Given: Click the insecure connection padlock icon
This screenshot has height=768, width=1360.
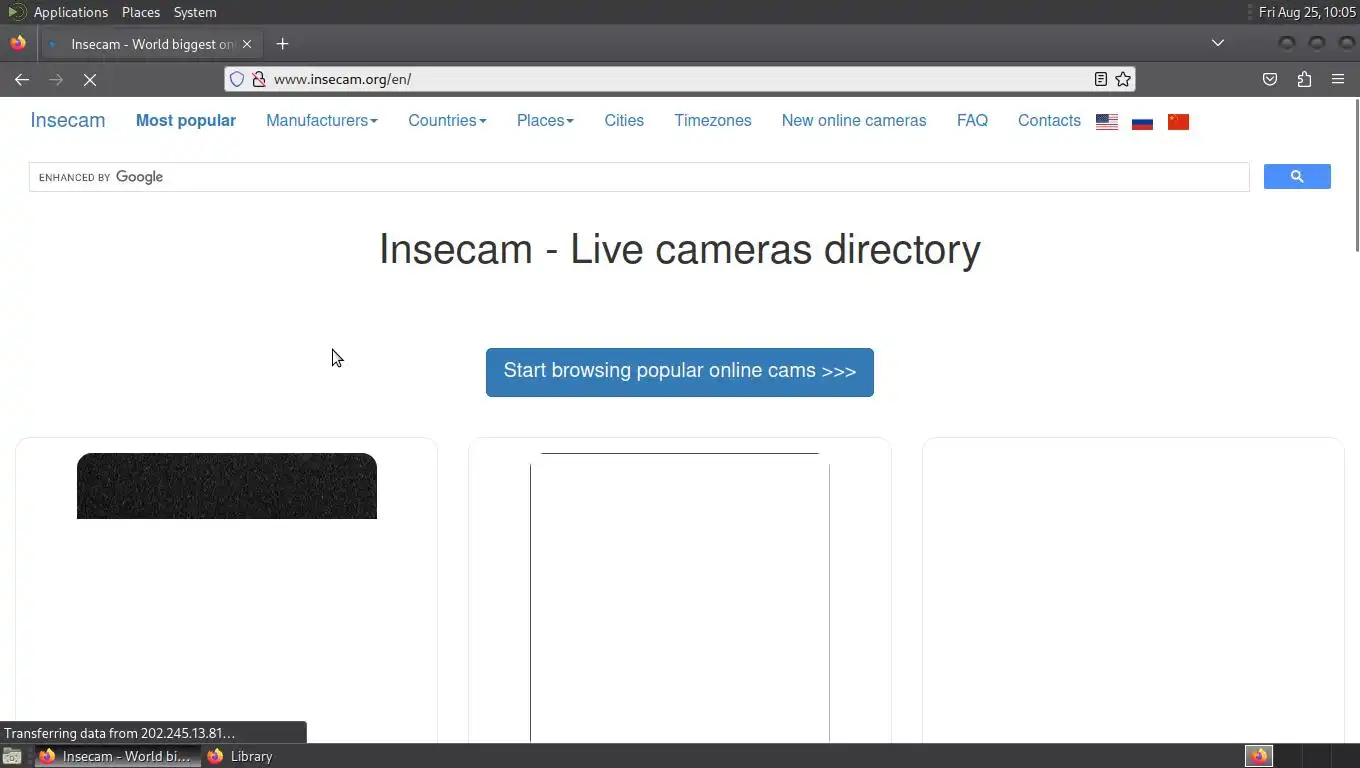Looking at the screenshot, I should (258, 79).
